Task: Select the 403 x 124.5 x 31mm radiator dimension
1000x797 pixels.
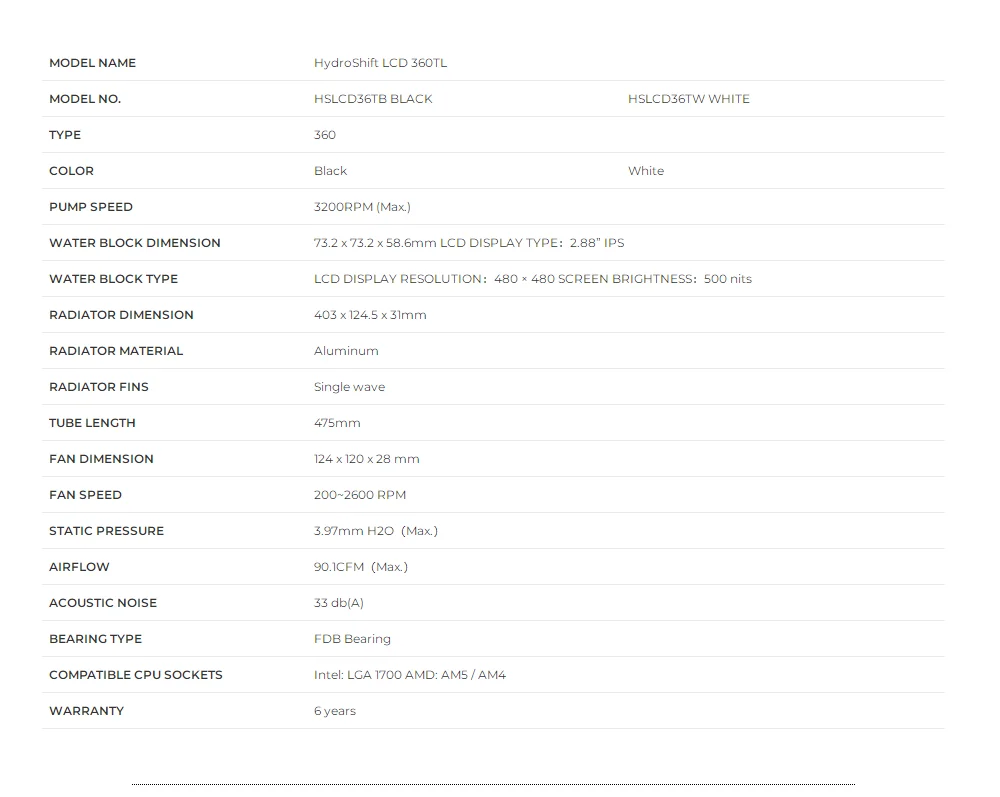Action: coord(370,315)
